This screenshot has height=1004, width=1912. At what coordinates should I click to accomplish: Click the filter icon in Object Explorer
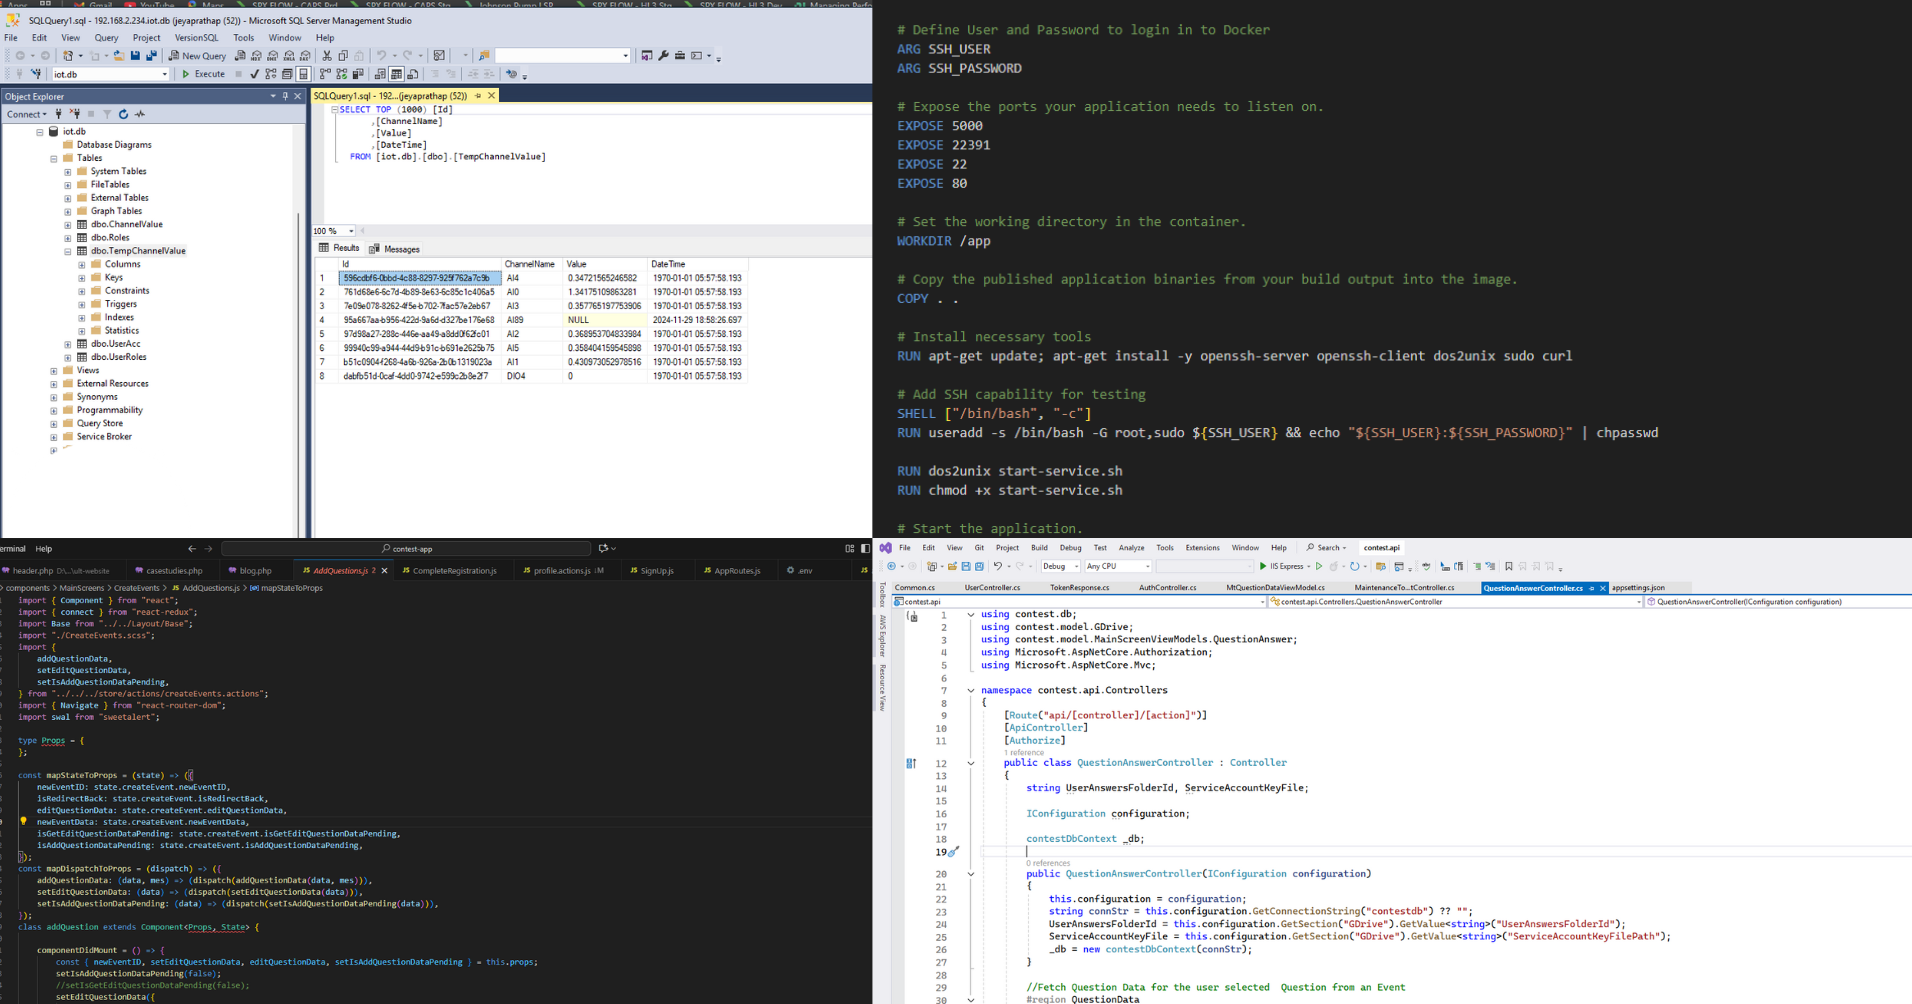click(x=107, y=114)
